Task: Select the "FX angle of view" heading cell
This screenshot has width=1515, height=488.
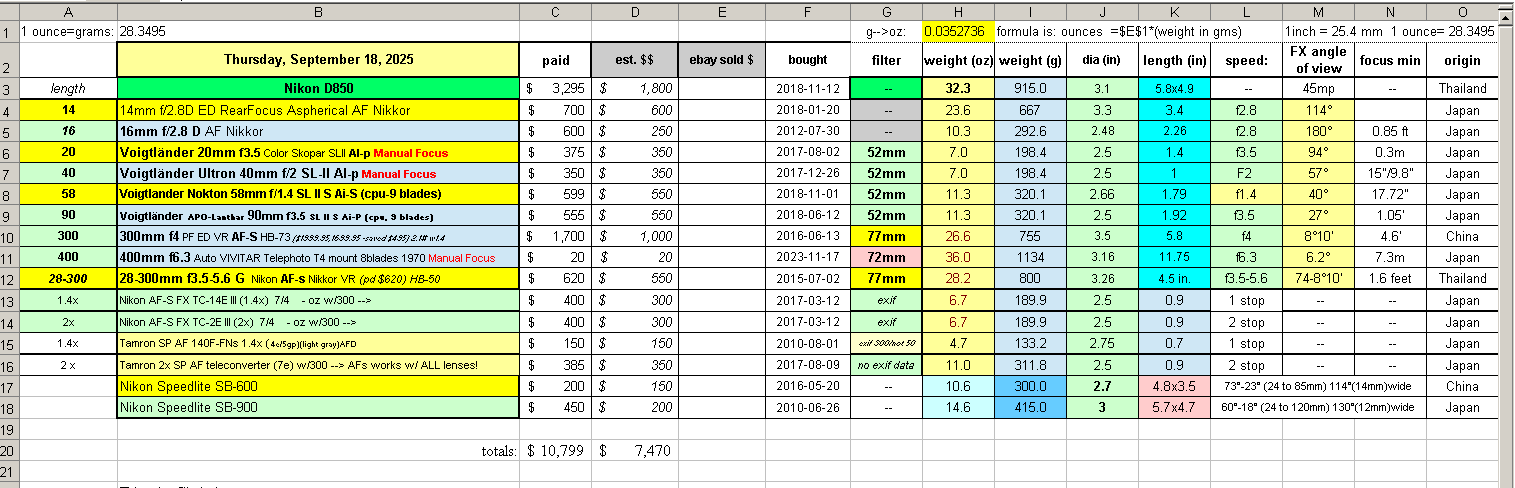Action: point(1319,59)
